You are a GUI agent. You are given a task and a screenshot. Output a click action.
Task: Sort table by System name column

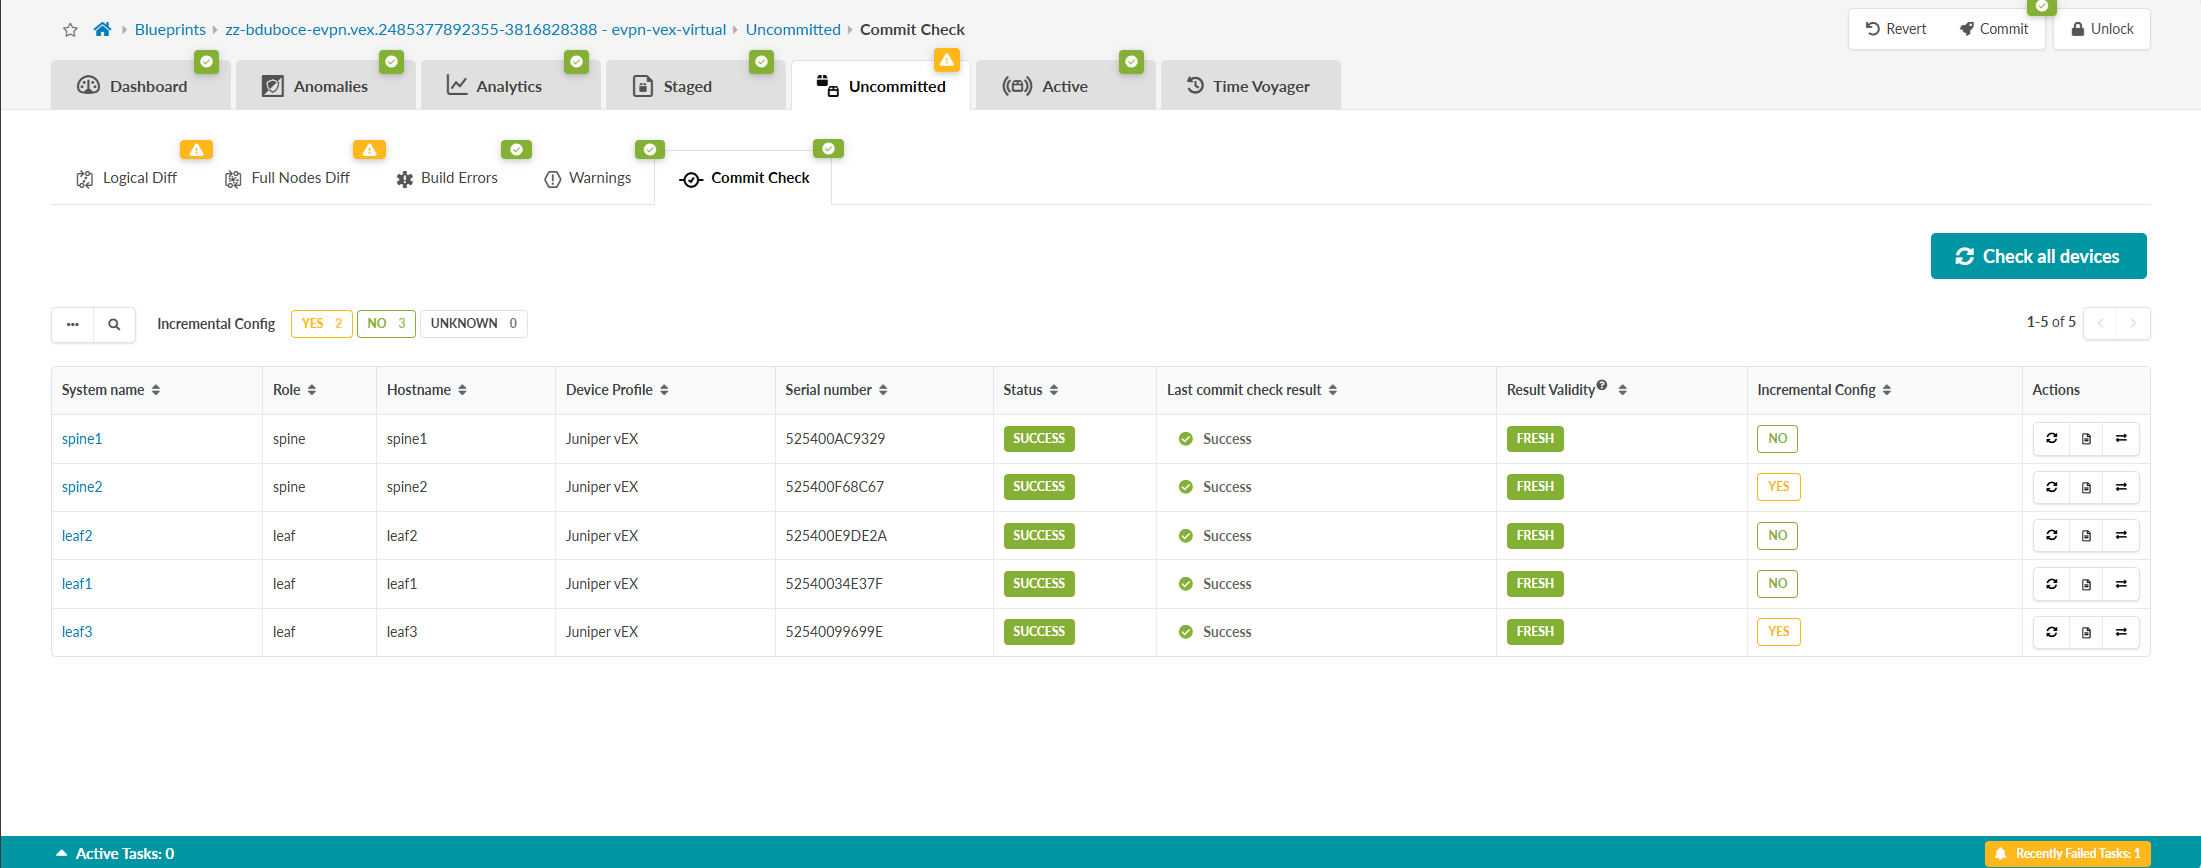coord(111,390)
